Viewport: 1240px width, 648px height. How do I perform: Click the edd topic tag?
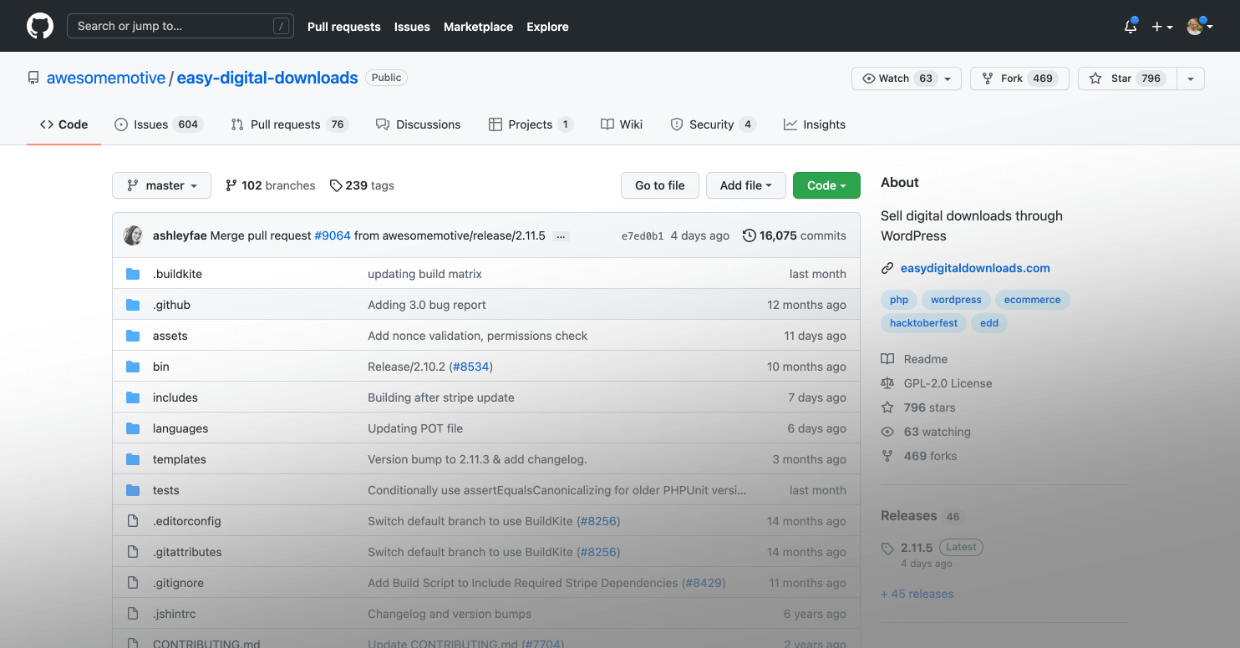pyautogui.click(x=989, y=323)
